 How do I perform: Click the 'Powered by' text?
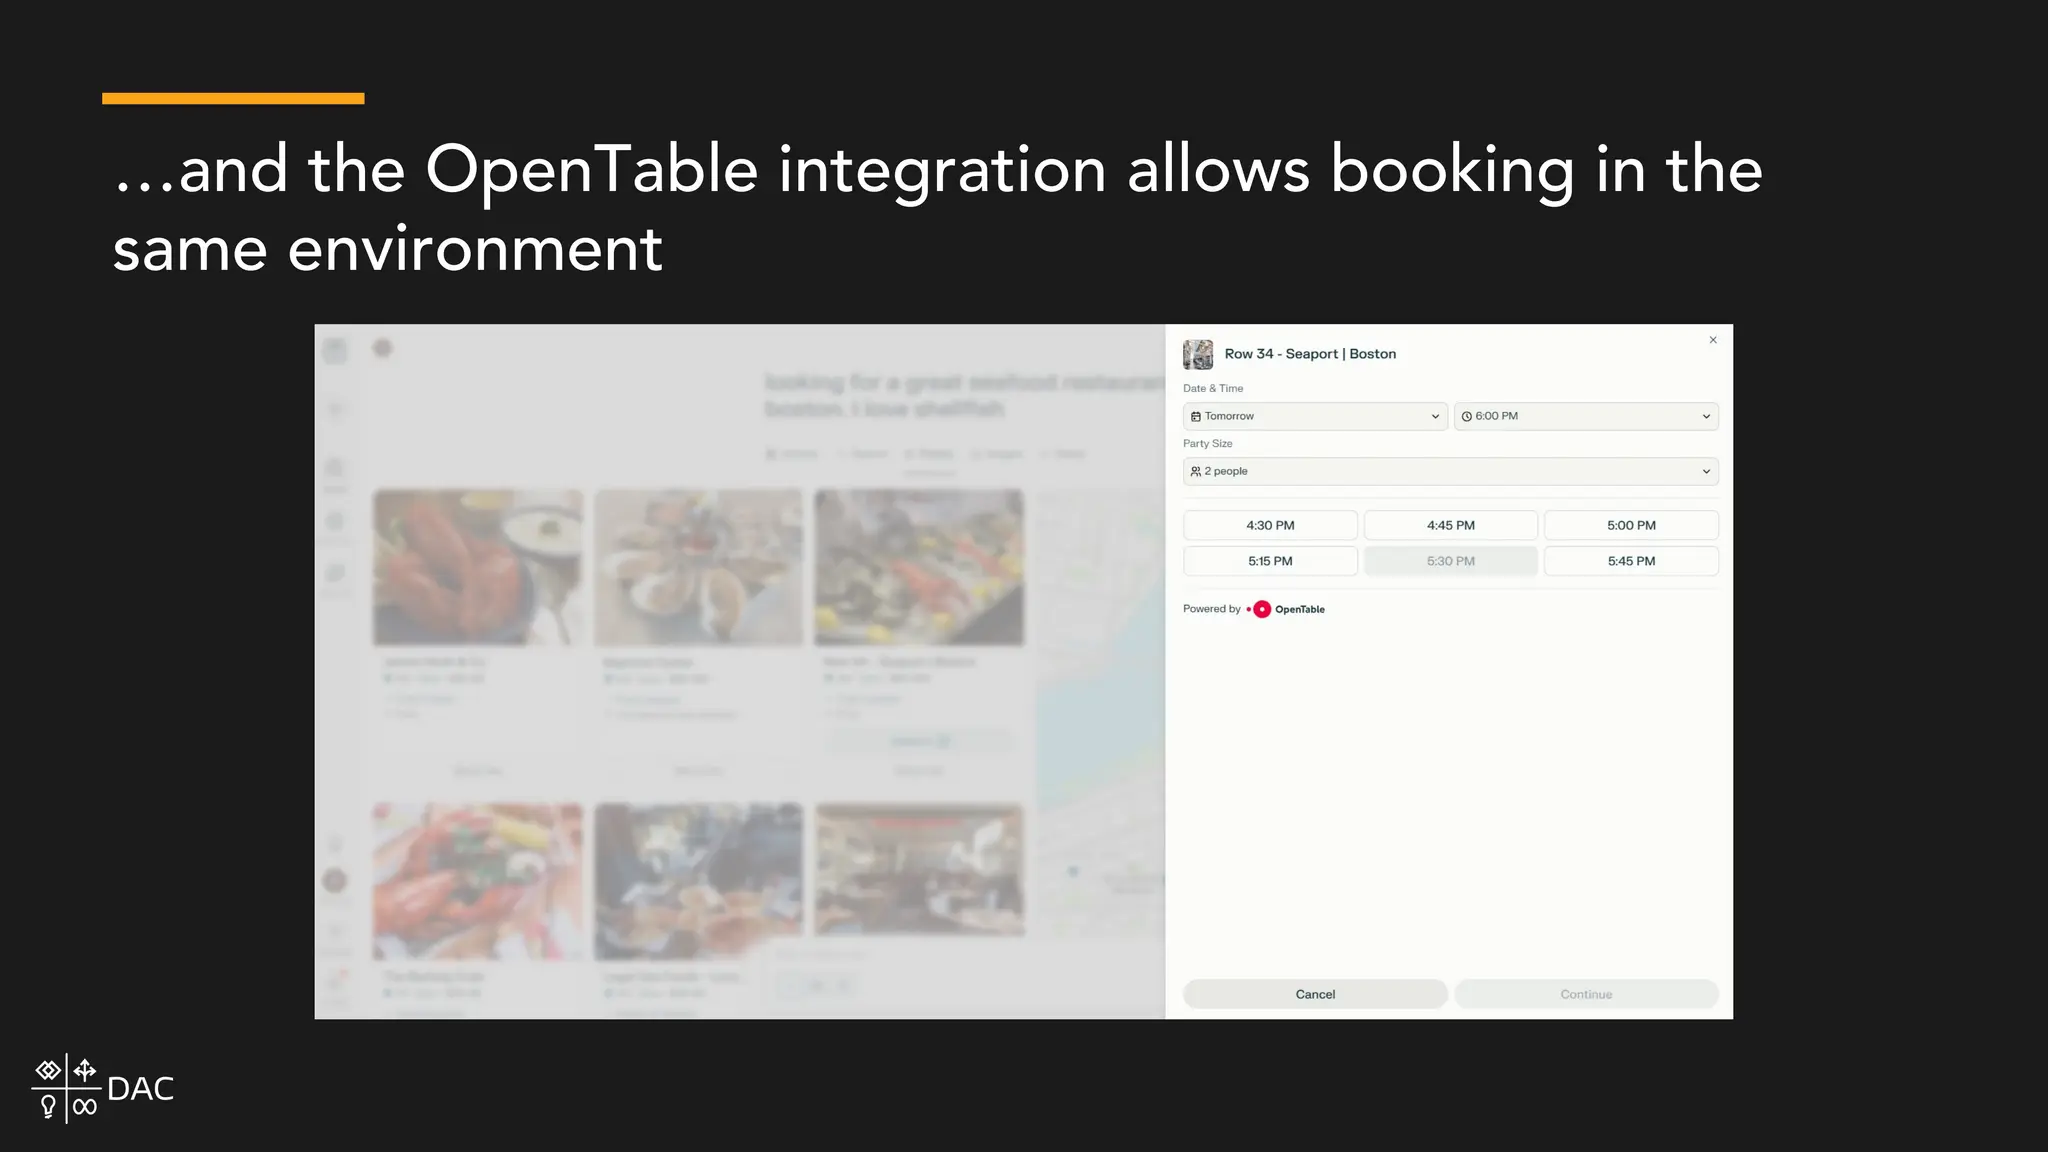point(1212,609)
